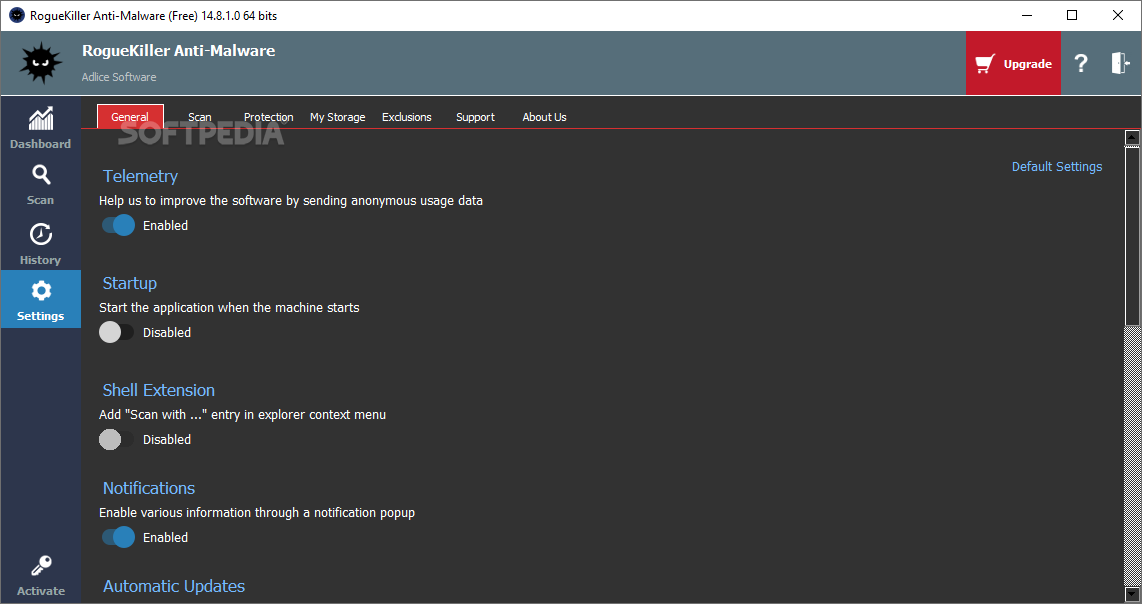1142x604 pixels.
Task: Enable the Startup toggle
Action: pyautogui.click(x=117, y=332)
